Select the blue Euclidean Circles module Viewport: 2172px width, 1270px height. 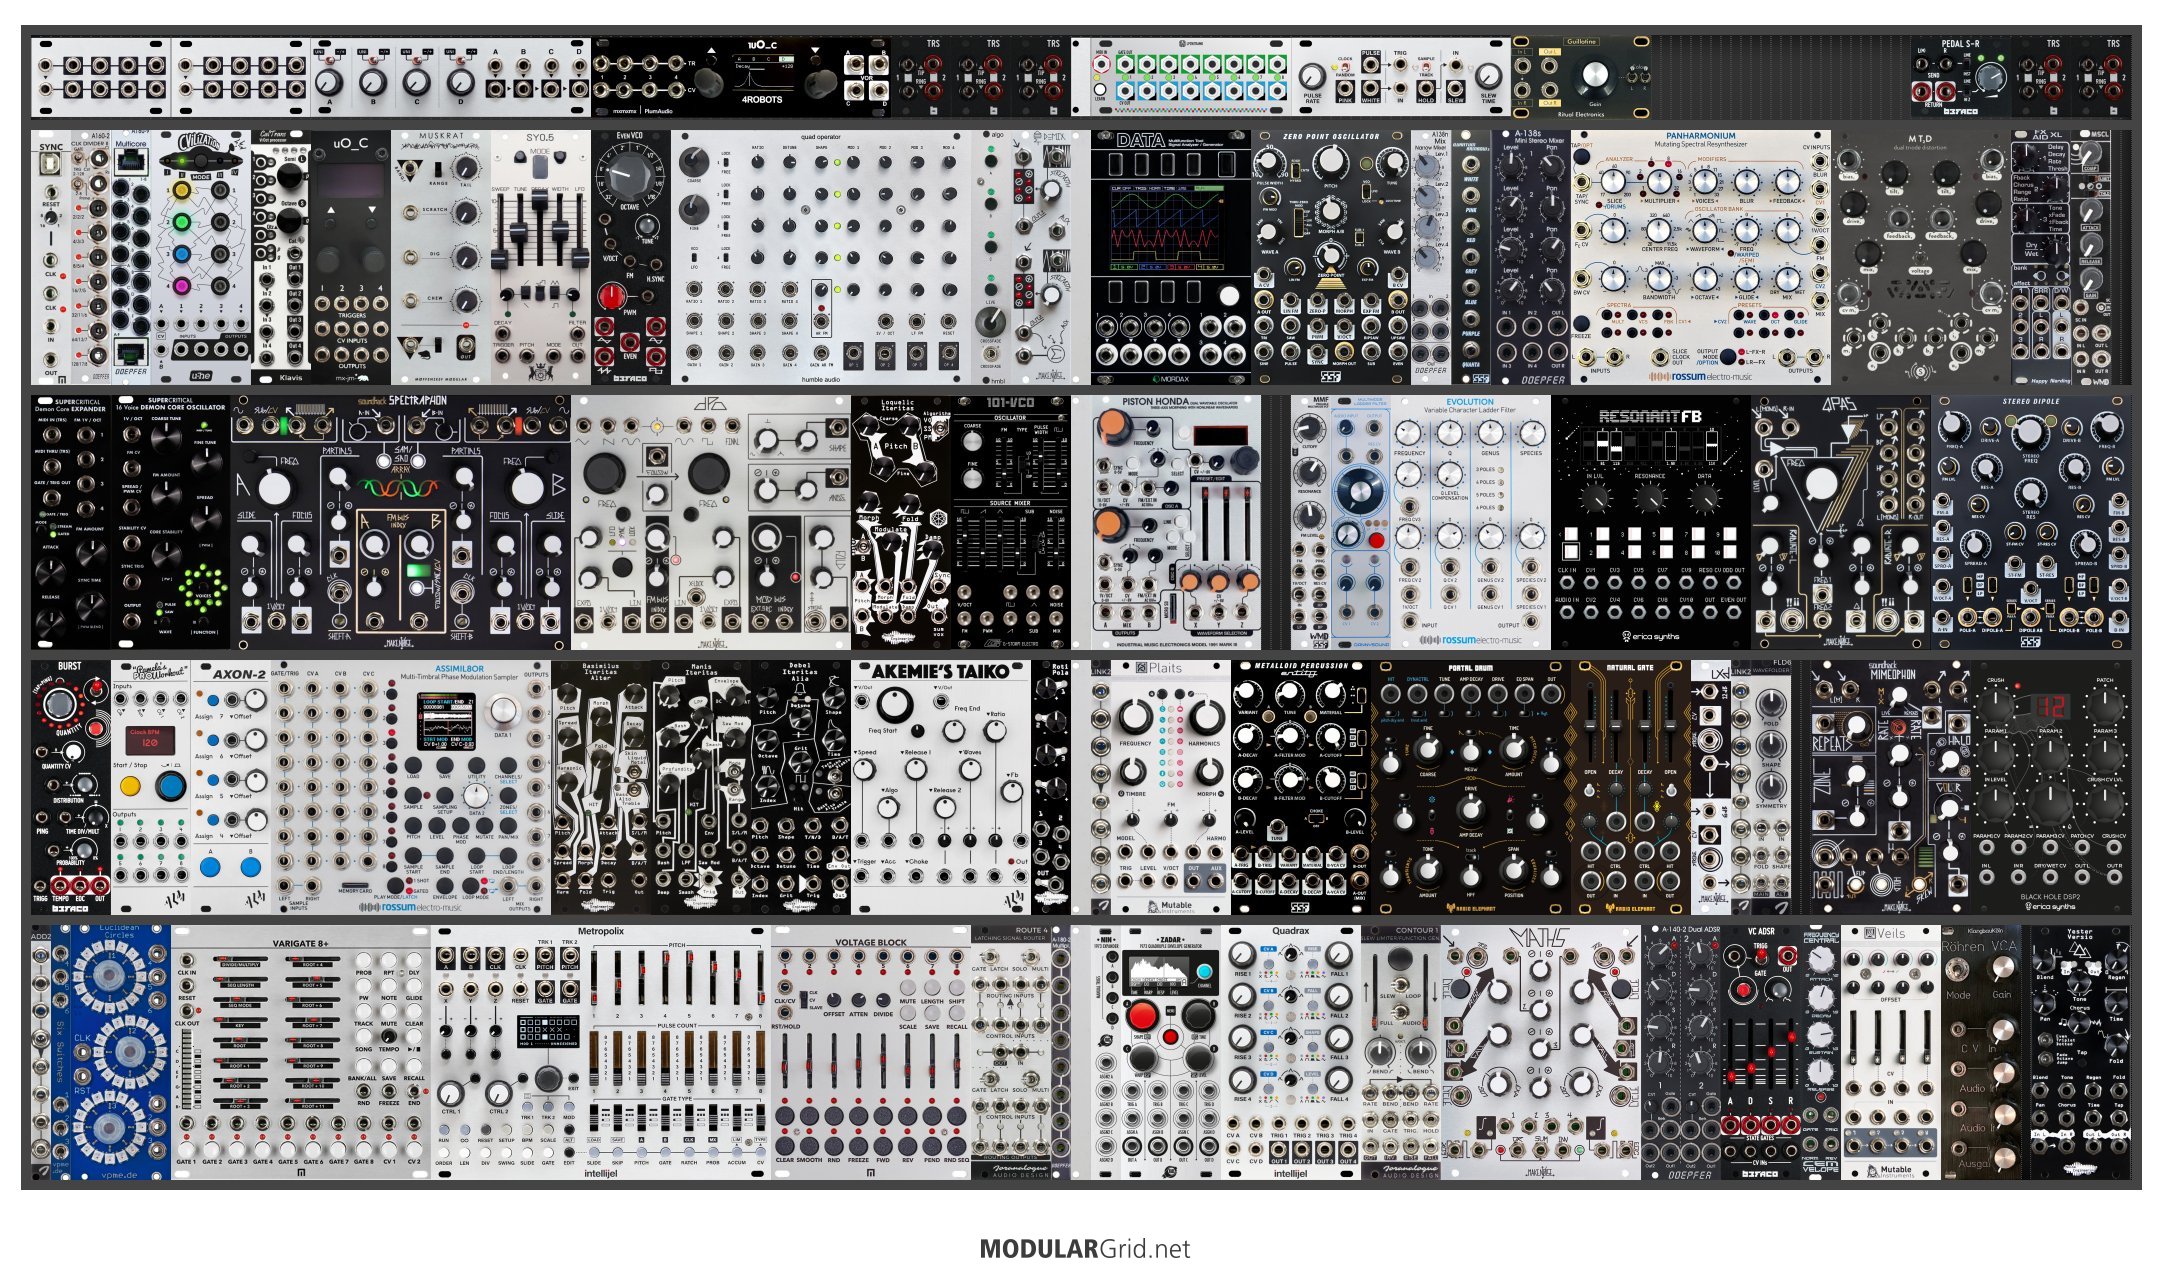tap(111, 1052)
